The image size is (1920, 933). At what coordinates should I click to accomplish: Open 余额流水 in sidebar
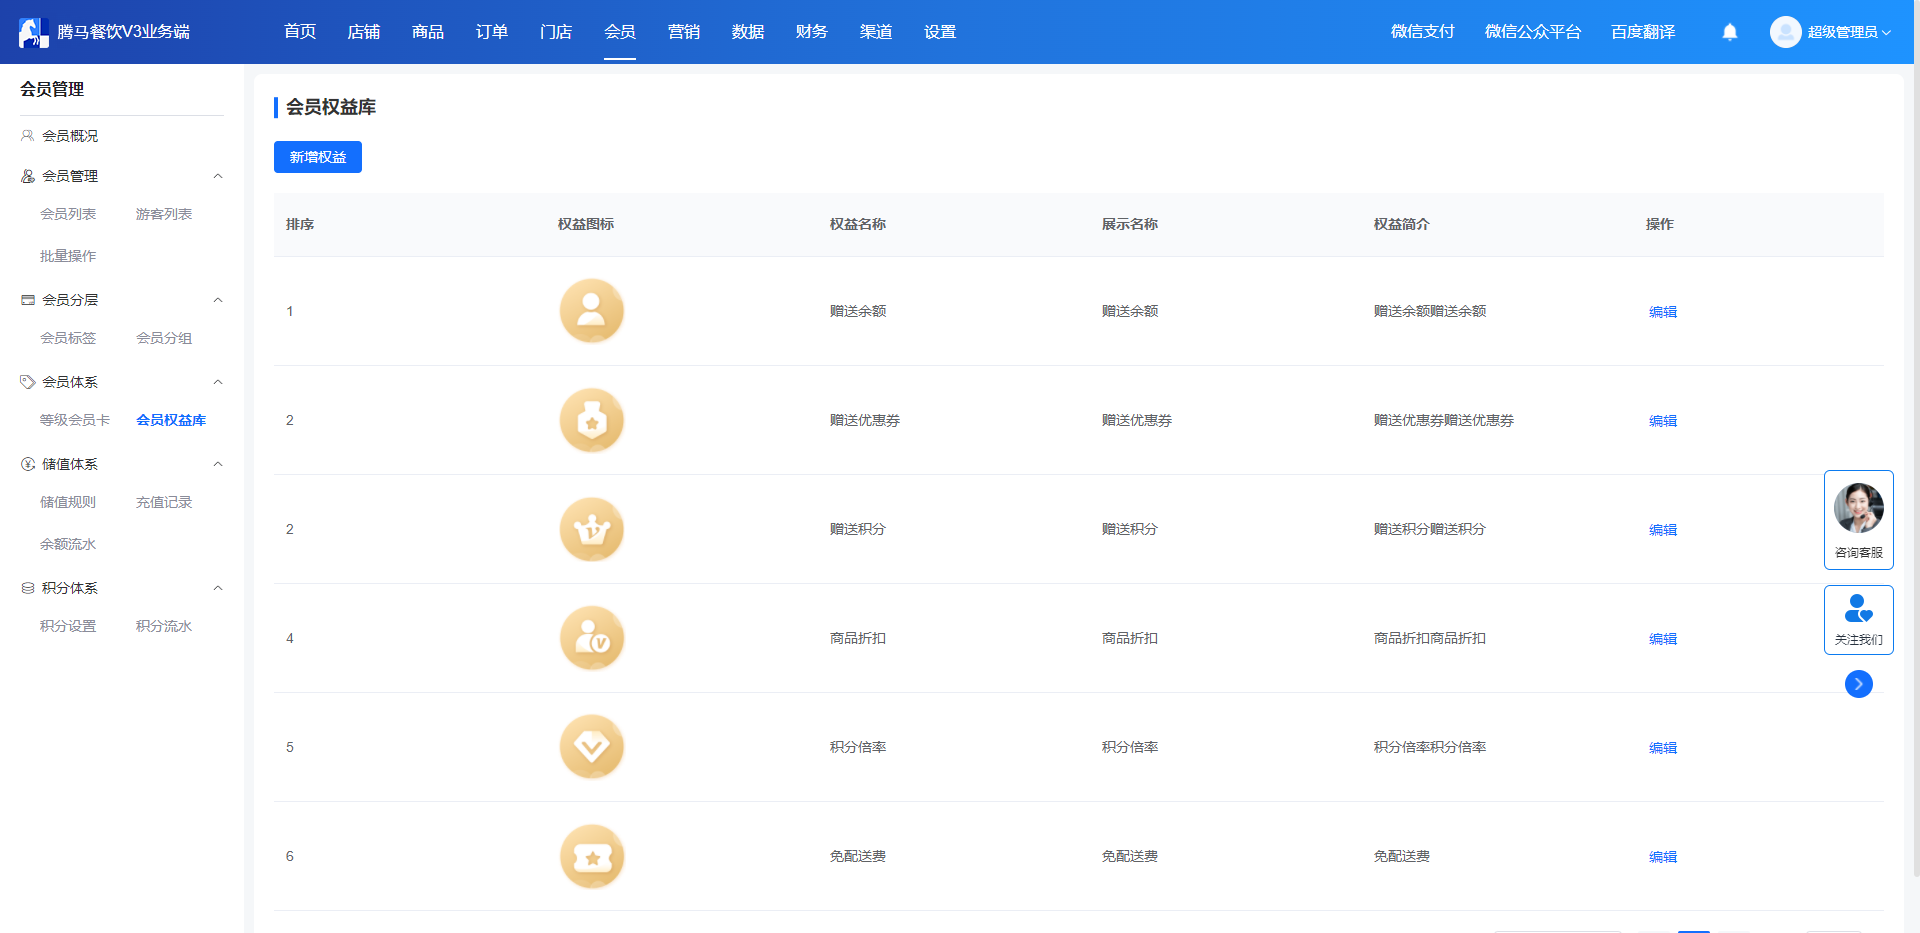click(68, 544)
